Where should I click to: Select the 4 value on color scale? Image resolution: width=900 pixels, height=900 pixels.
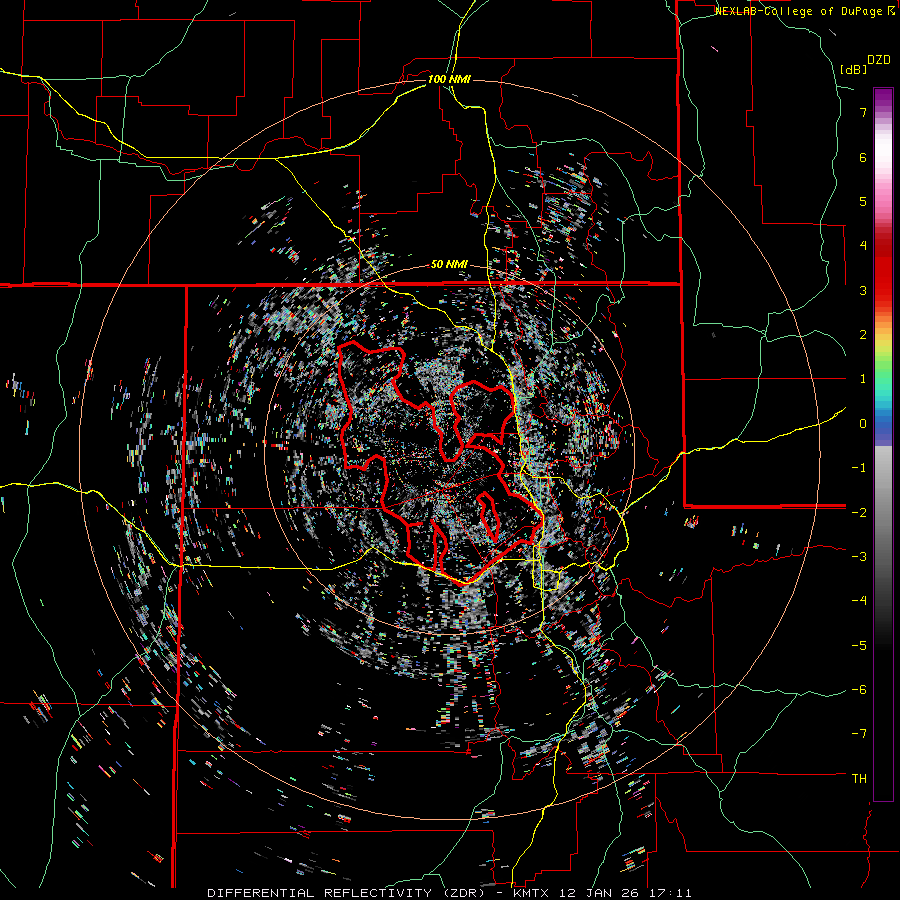point(863,246)
